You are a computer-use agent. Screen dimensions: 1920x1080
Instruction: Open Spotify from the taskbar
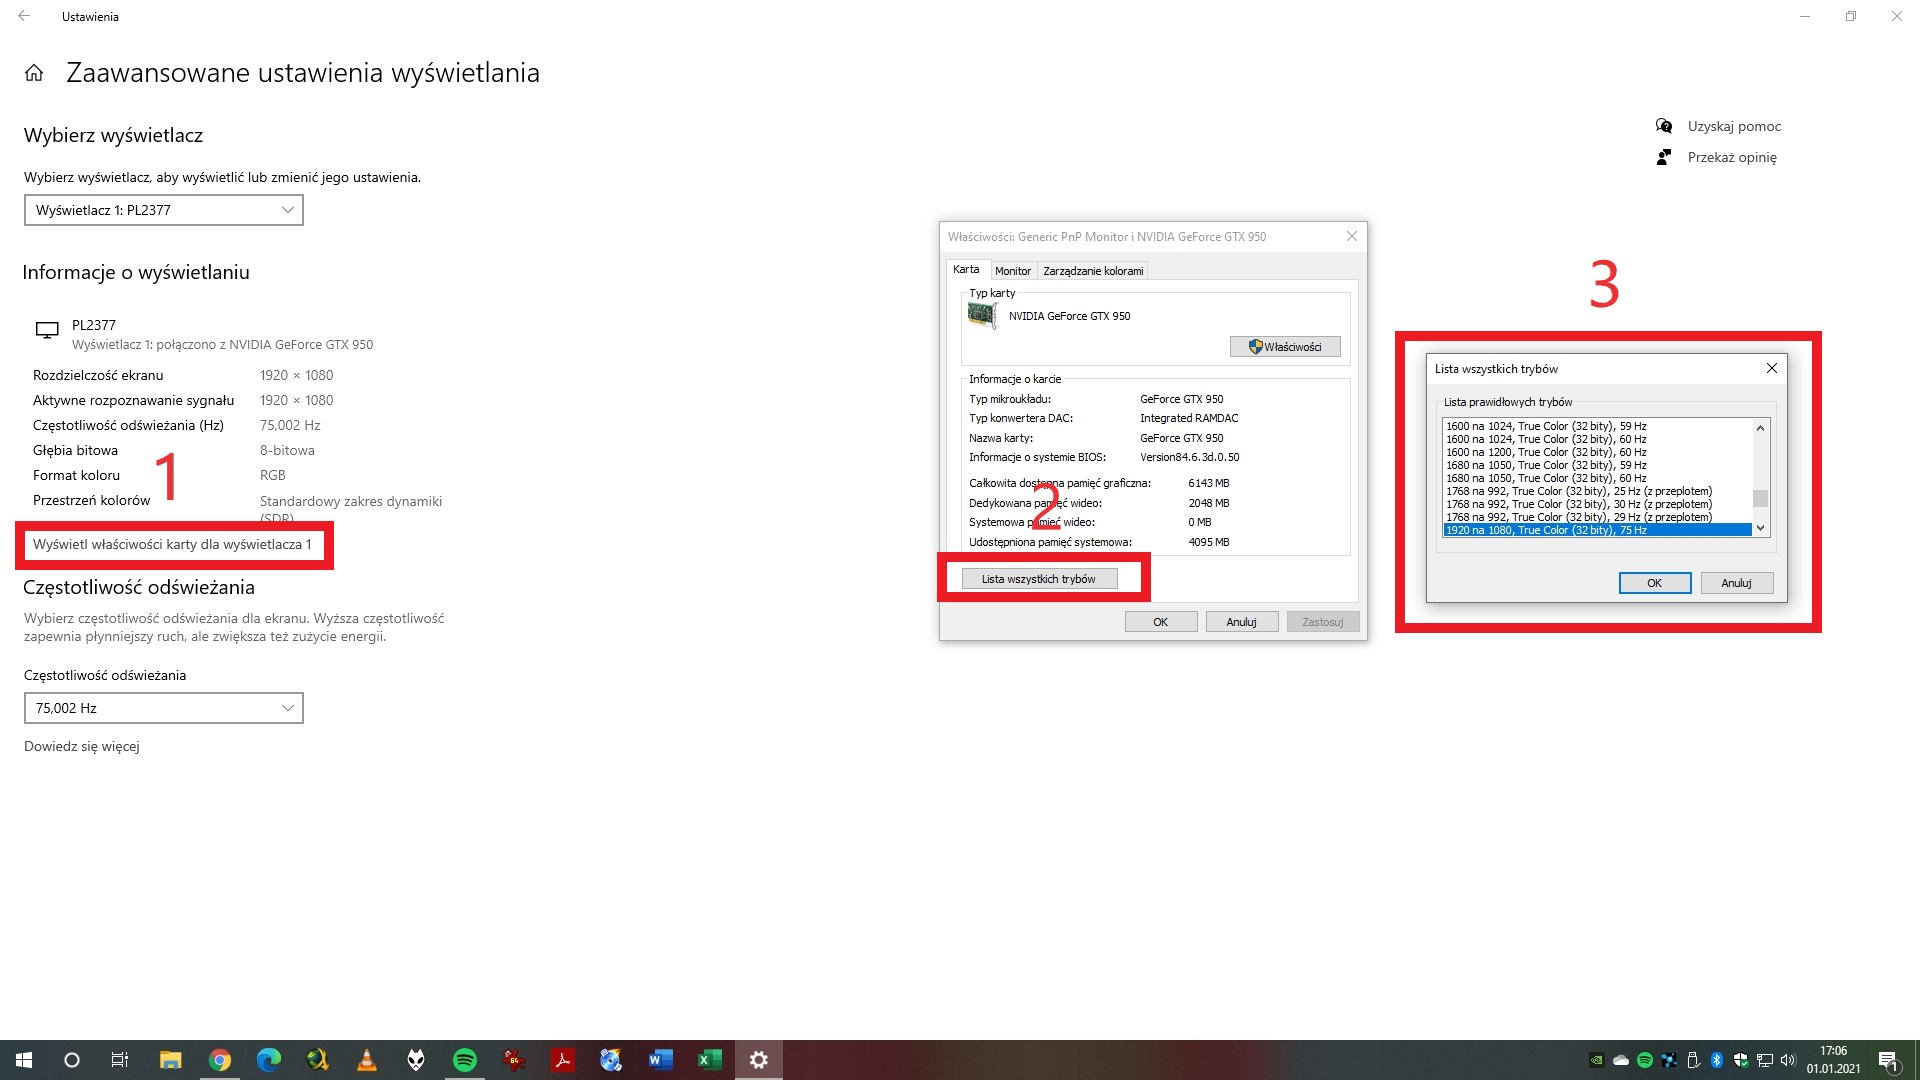[x=465, y=1060]
